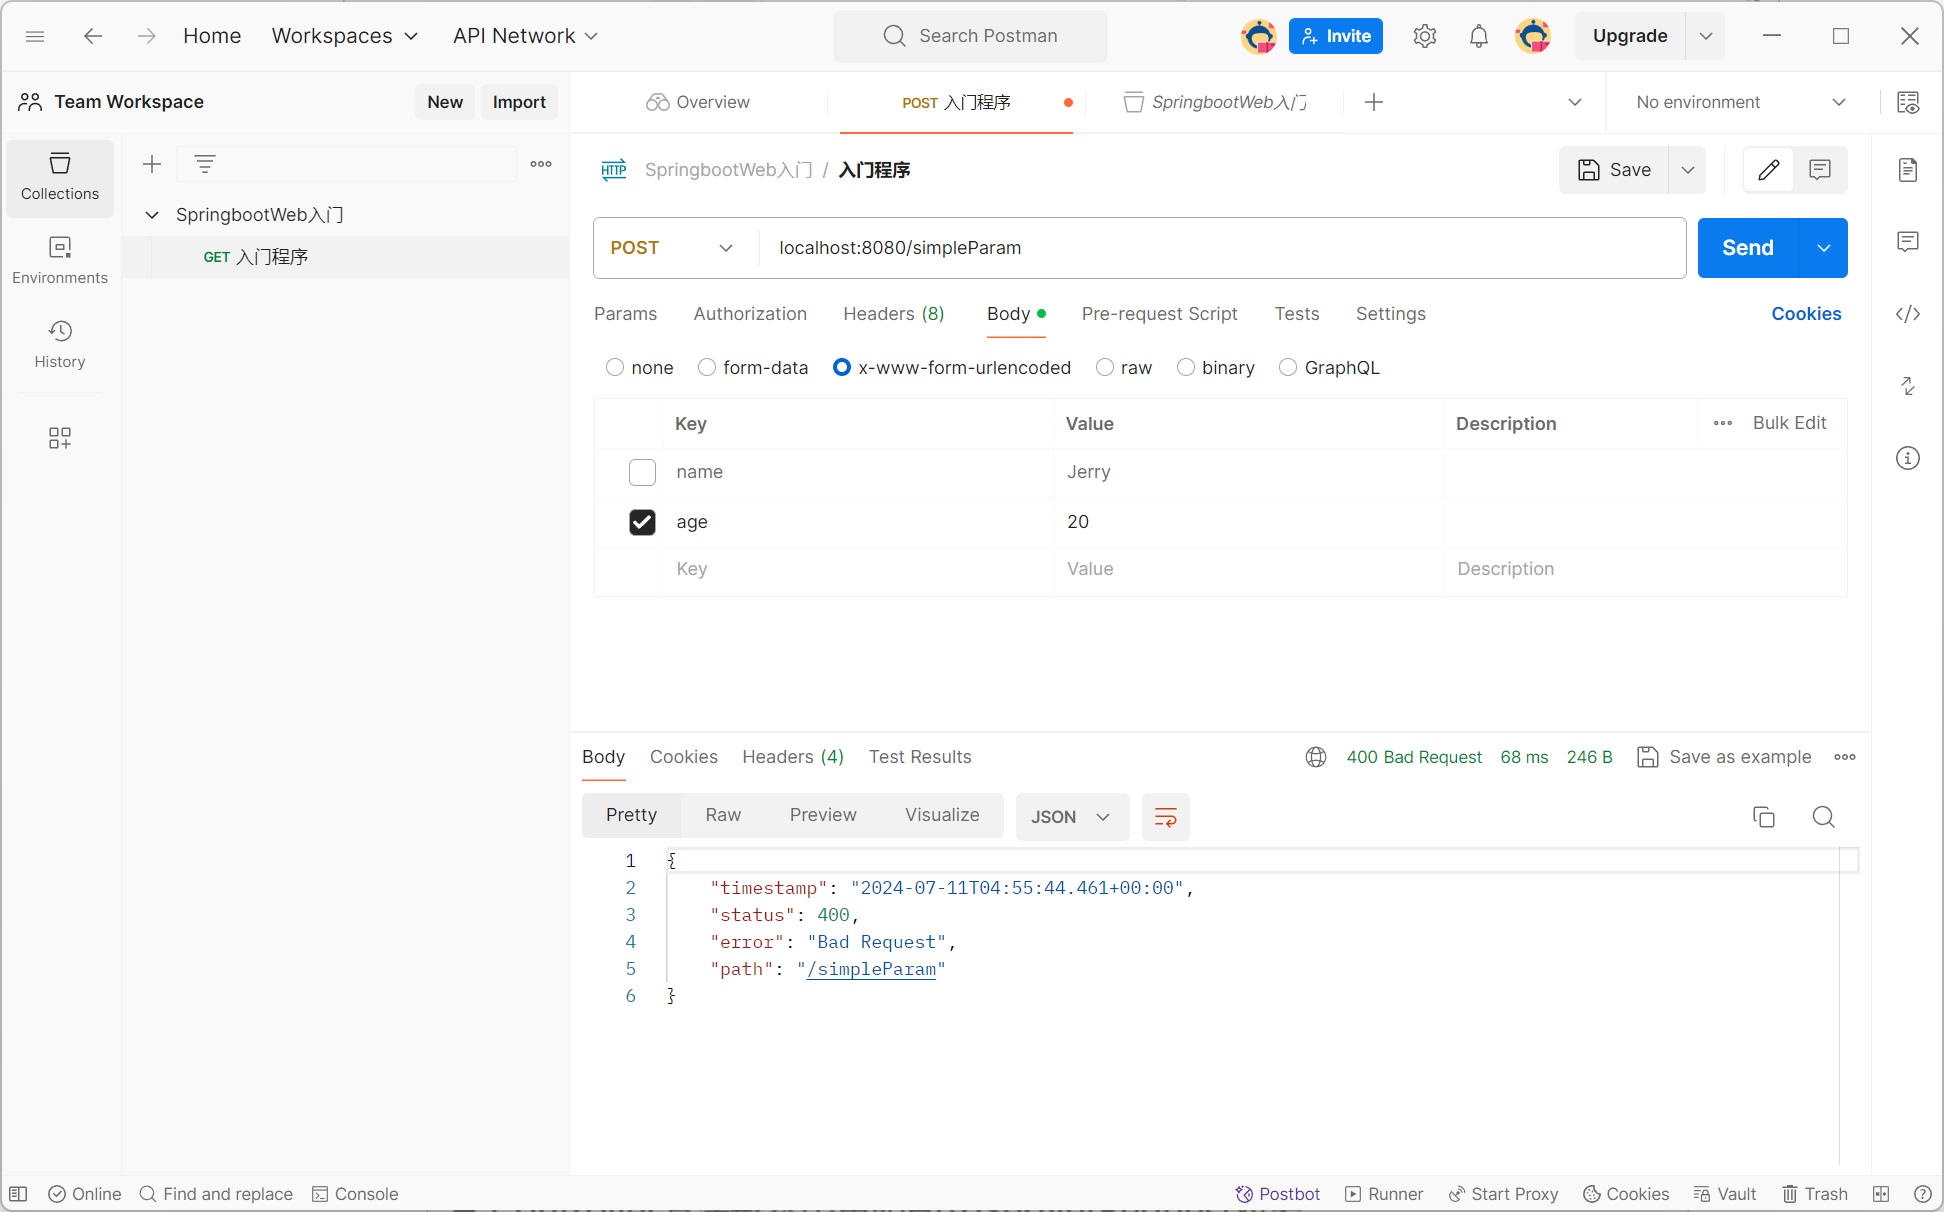This screenshot has height=1212, width=1944.
Task: Click the request URL field
Action: 1222,248
